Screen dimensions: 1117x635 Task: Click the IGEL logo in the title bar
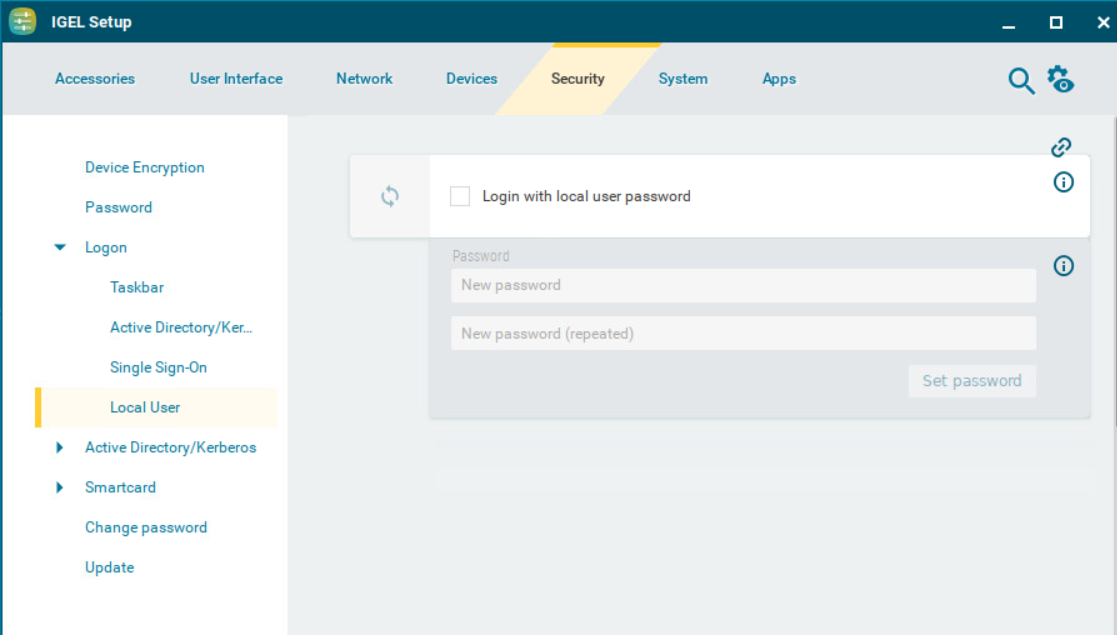coord(21,20)
